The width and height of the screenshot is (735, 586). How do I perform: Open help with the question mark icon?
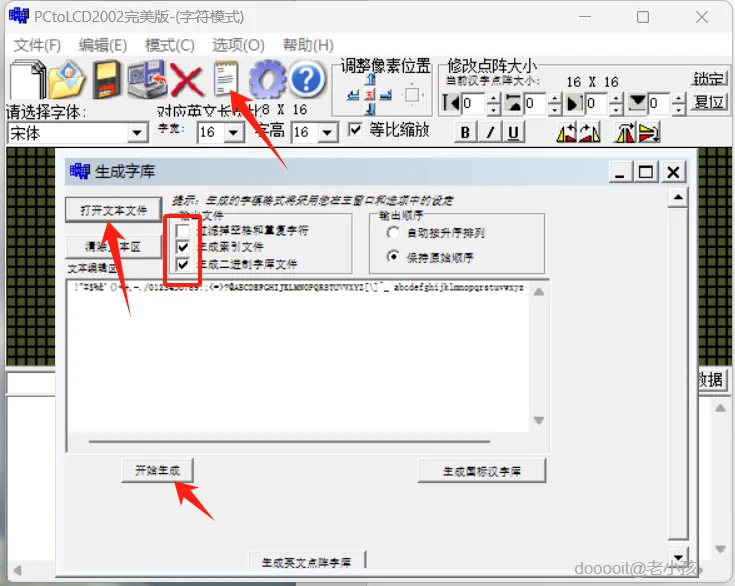coord(307,79)
